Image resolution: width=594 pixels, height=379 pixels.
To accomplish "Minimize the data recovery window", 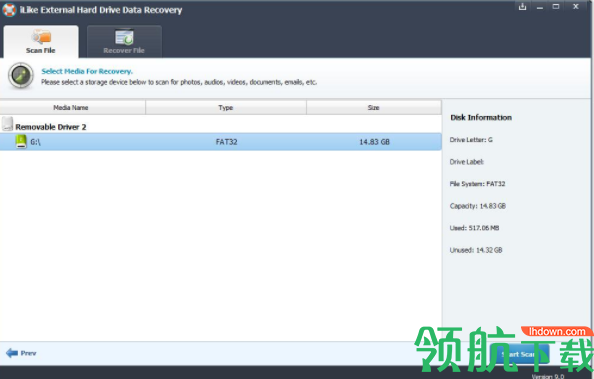I will (x=539, y=7).
